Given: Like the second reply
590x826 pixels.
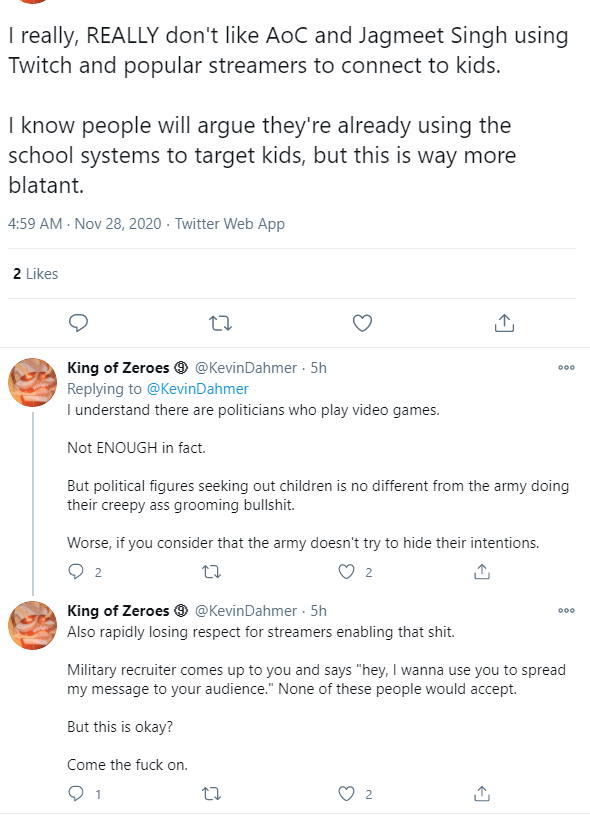Looking at the screenshot, I should [346, 793].
